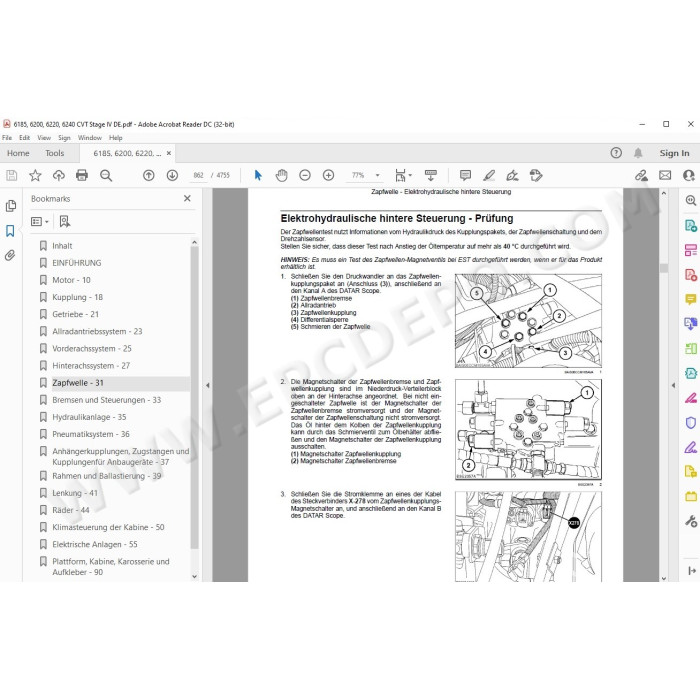Image resolution: width=700 pixels, height=700 pixels.
Task: Click the Save file icon
Action: [x=12, y=175]
